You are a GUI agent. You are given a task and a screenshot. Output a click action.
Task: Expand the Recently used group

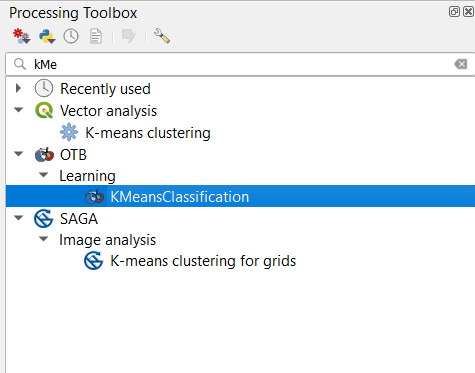[x=18, y=88]
